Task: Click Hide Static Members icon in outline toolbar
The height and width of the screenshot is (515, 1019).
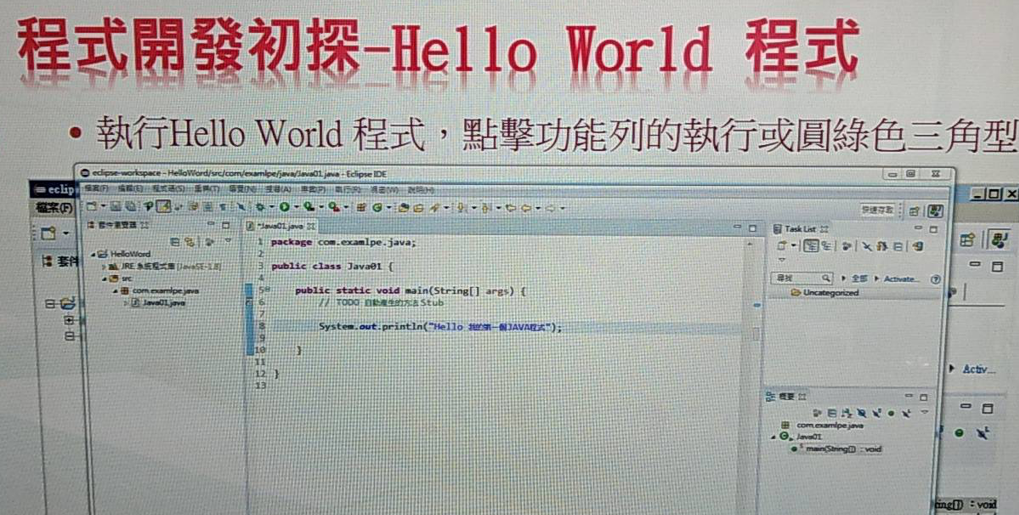Action: 877,413
